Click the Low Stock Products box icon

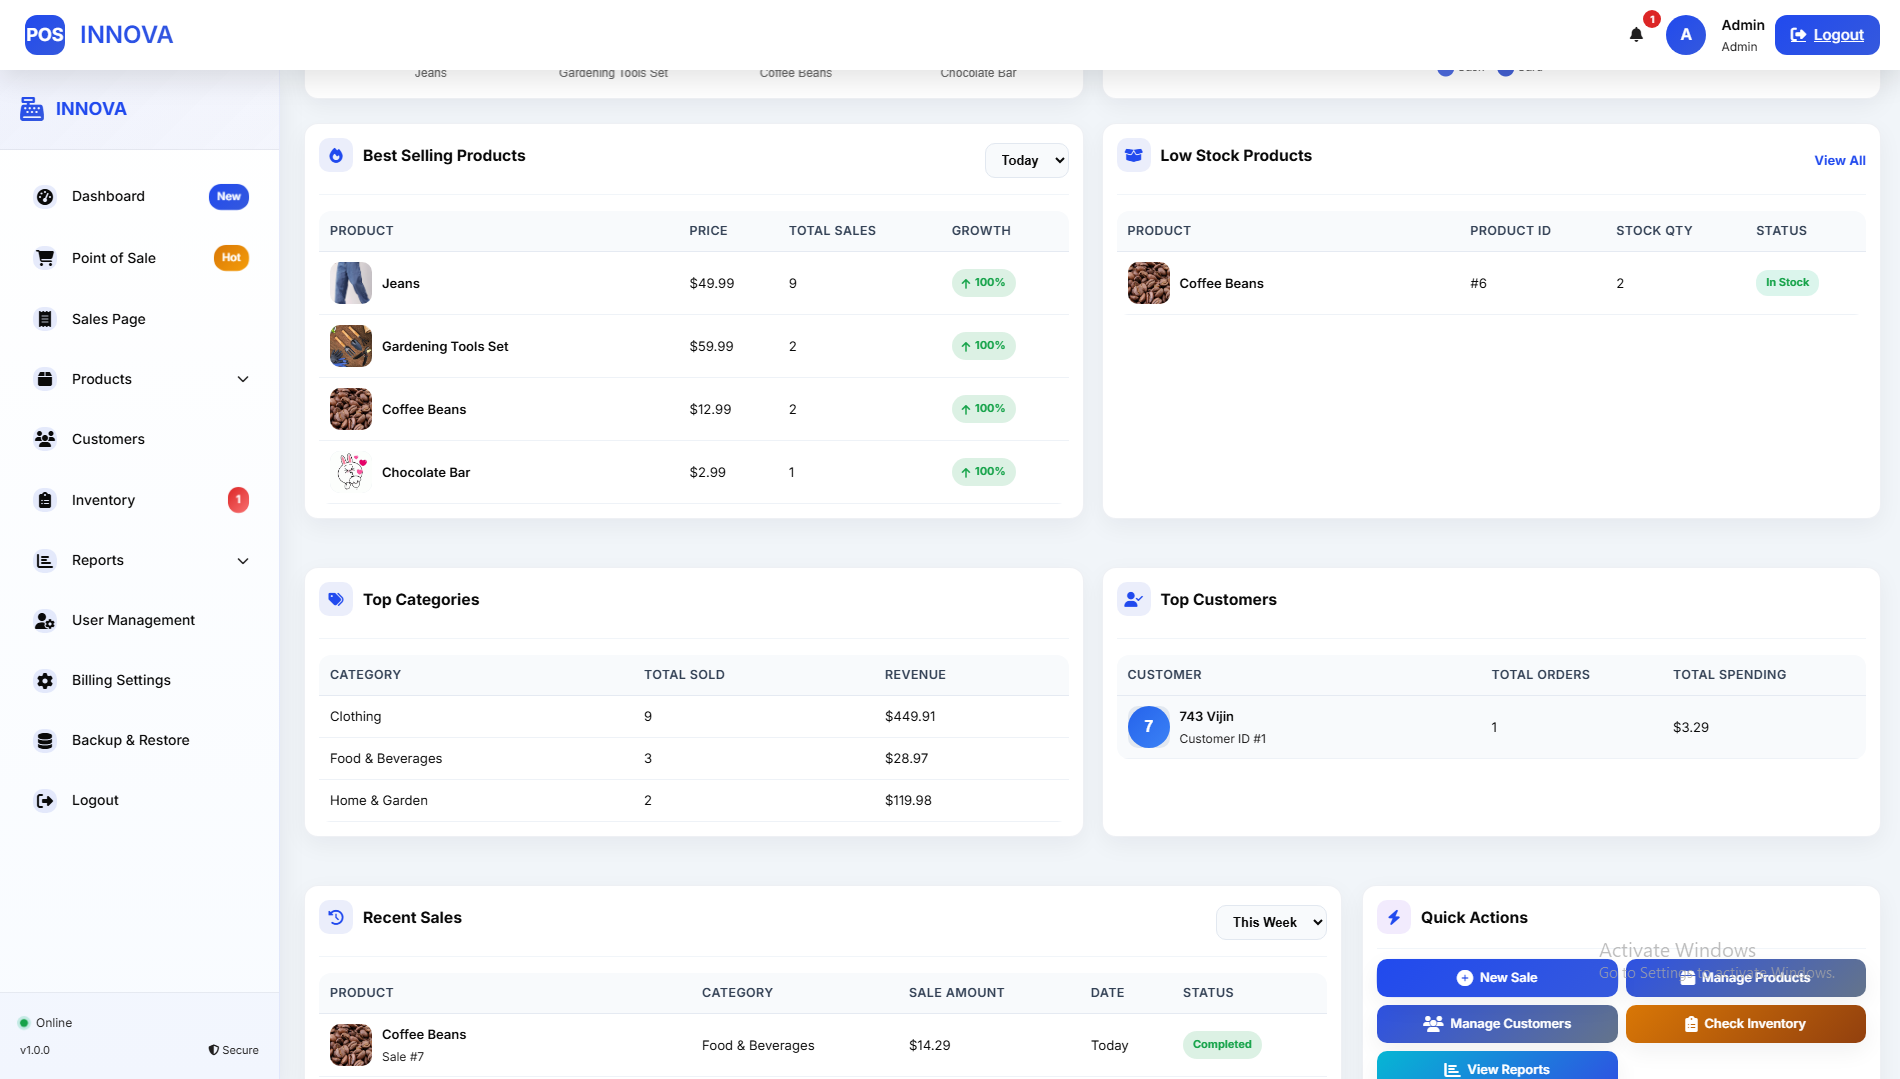click(1133, 156)
